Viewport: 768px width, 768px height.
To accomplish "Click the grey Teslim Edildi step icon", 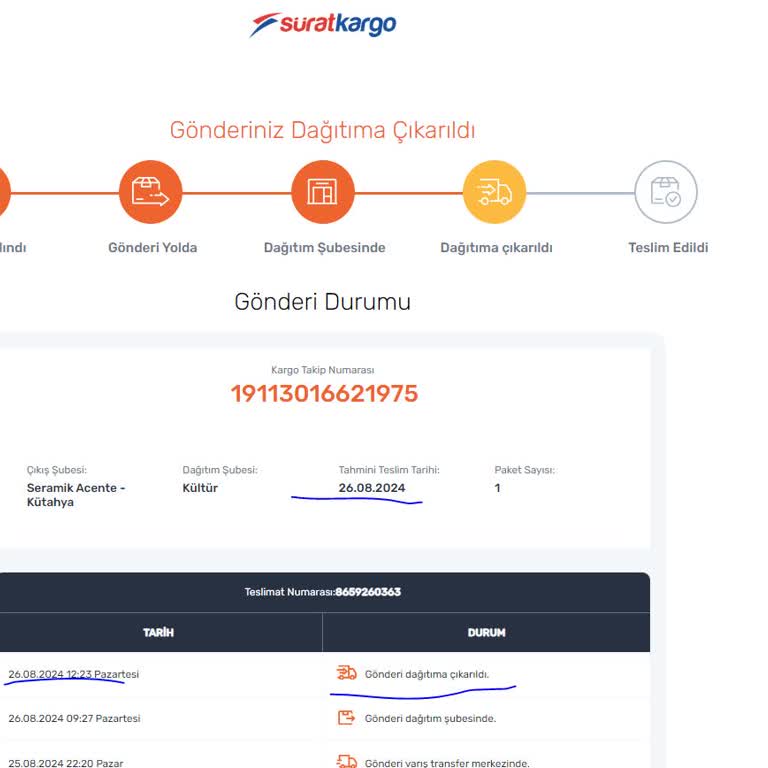I will pyautogui.click(x=666, y=192).
